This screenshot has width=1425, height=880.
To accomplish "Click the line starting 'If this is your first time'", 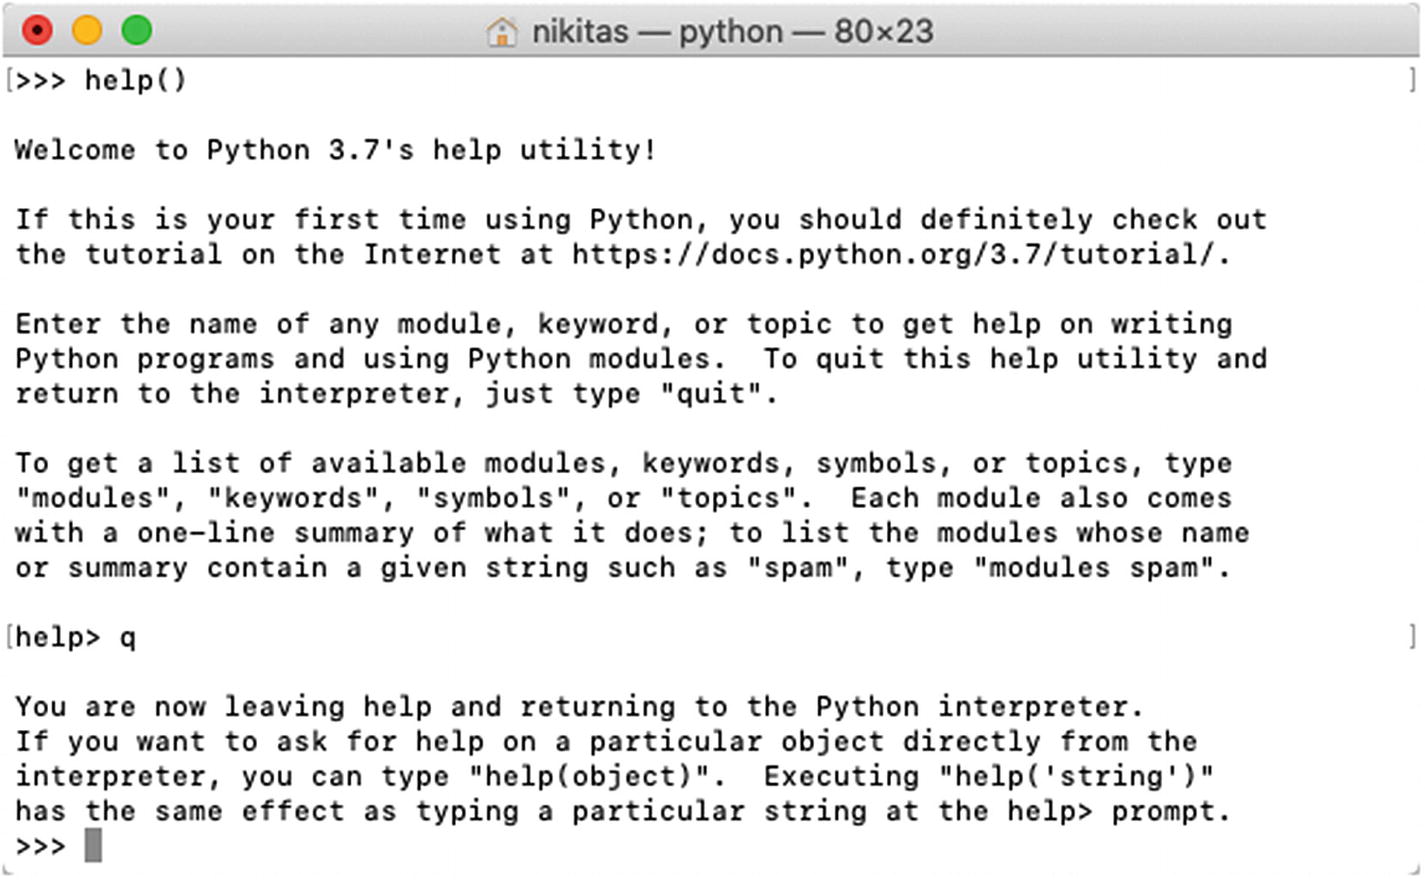I will pyautogui.click(x=641, y=219).
